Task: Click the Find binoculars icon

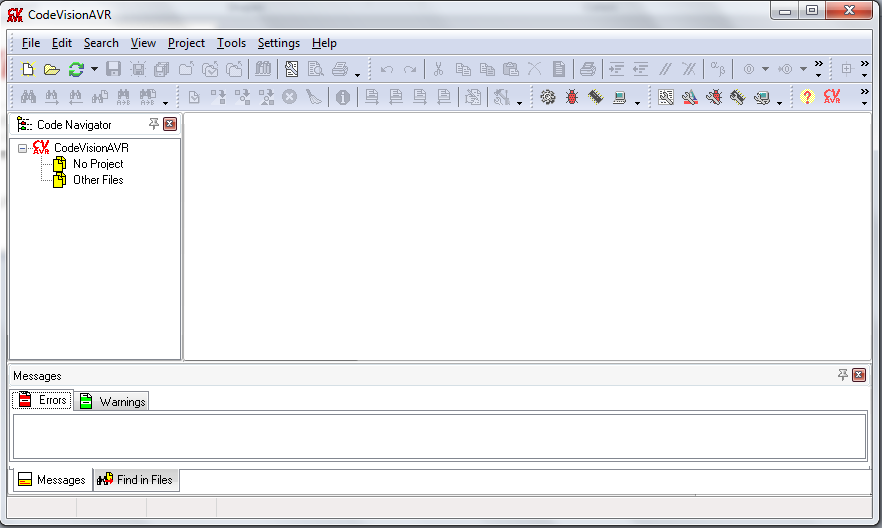Action: [x=28, y=97]
